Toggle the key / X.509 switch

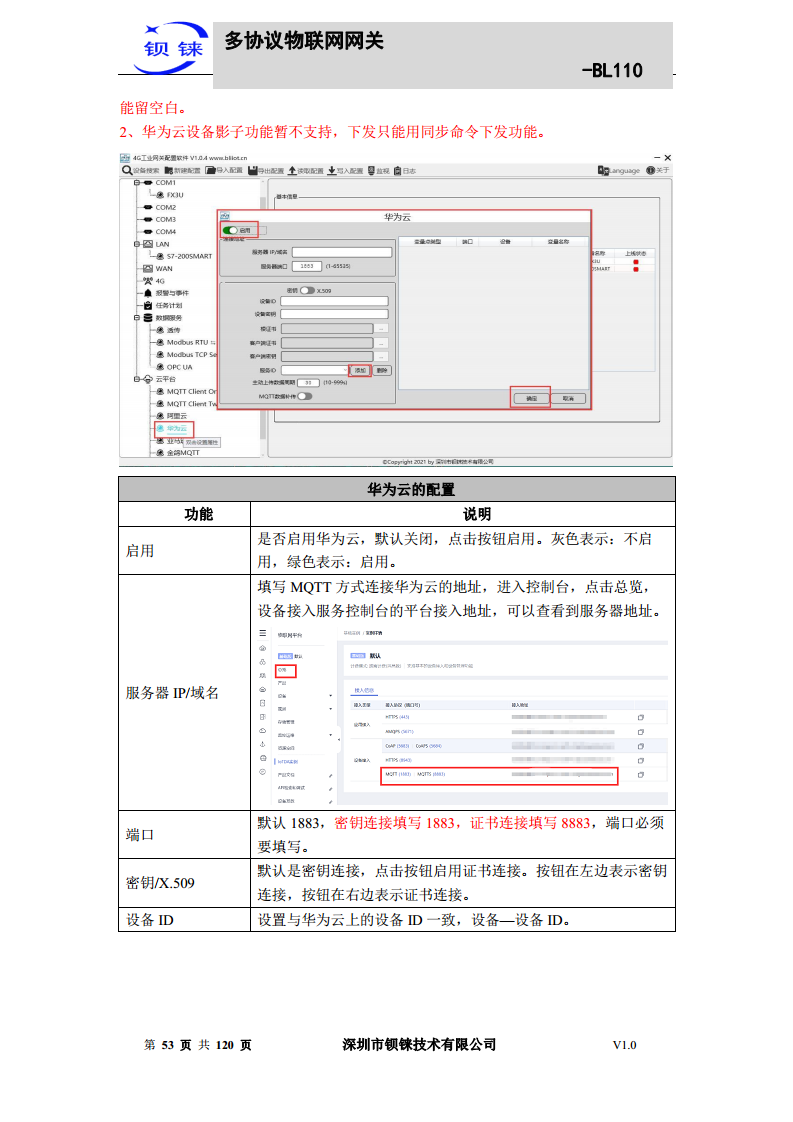point(307,291)
